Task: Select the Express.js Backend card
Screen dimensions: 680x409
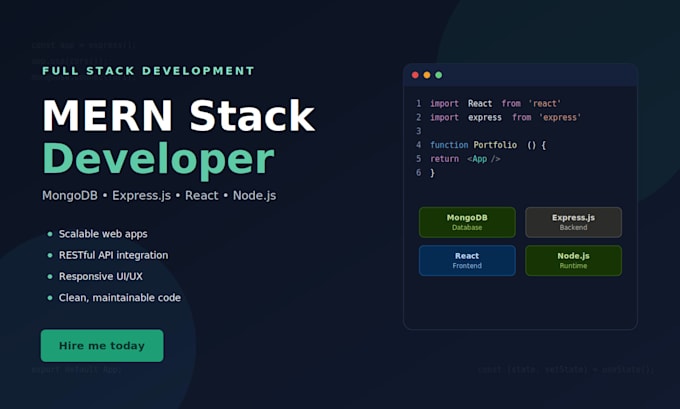Action: [573, 222]
